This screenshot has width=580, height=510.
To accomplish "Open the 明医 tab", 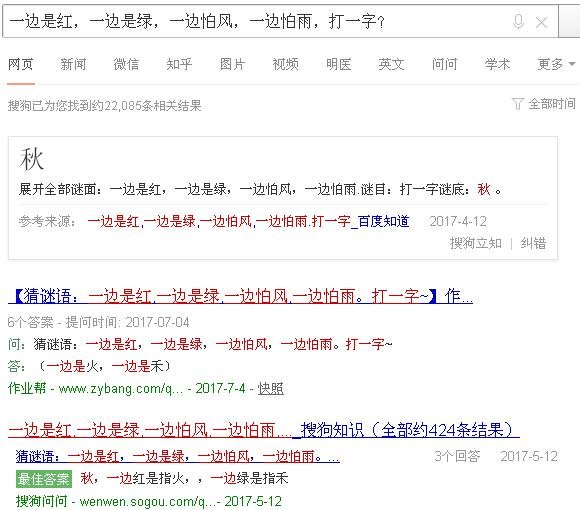I will pyautogui.click(x=338, y=64).
